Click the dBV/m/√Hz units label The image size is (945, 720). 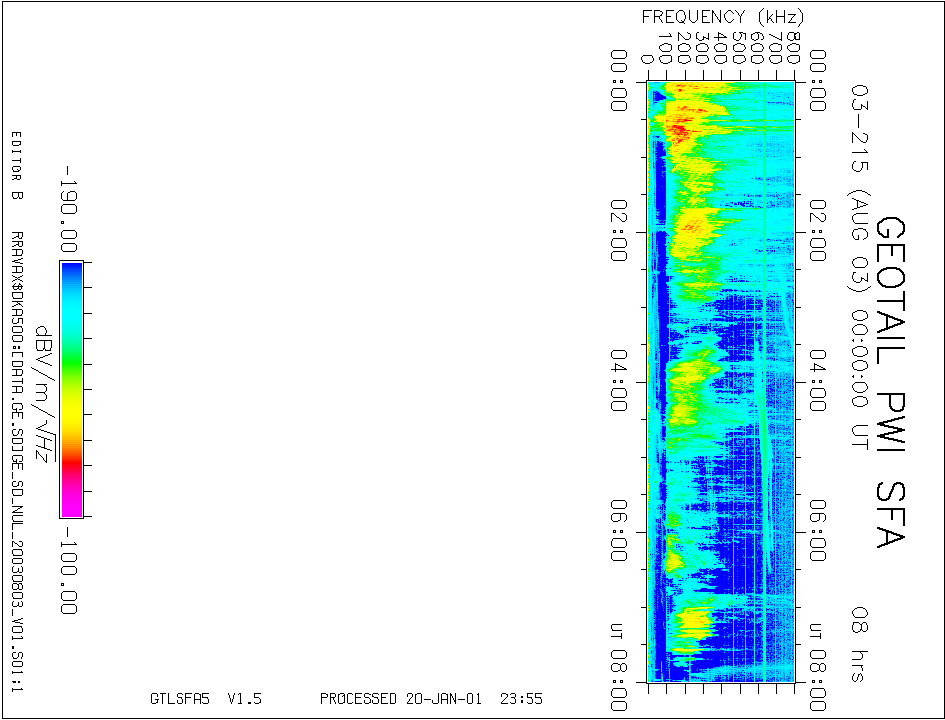(42, 393)
